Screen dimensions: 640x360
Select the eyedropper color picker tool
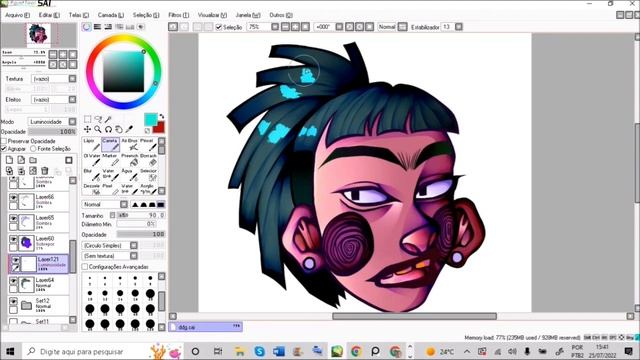click(x=129, y=129)
